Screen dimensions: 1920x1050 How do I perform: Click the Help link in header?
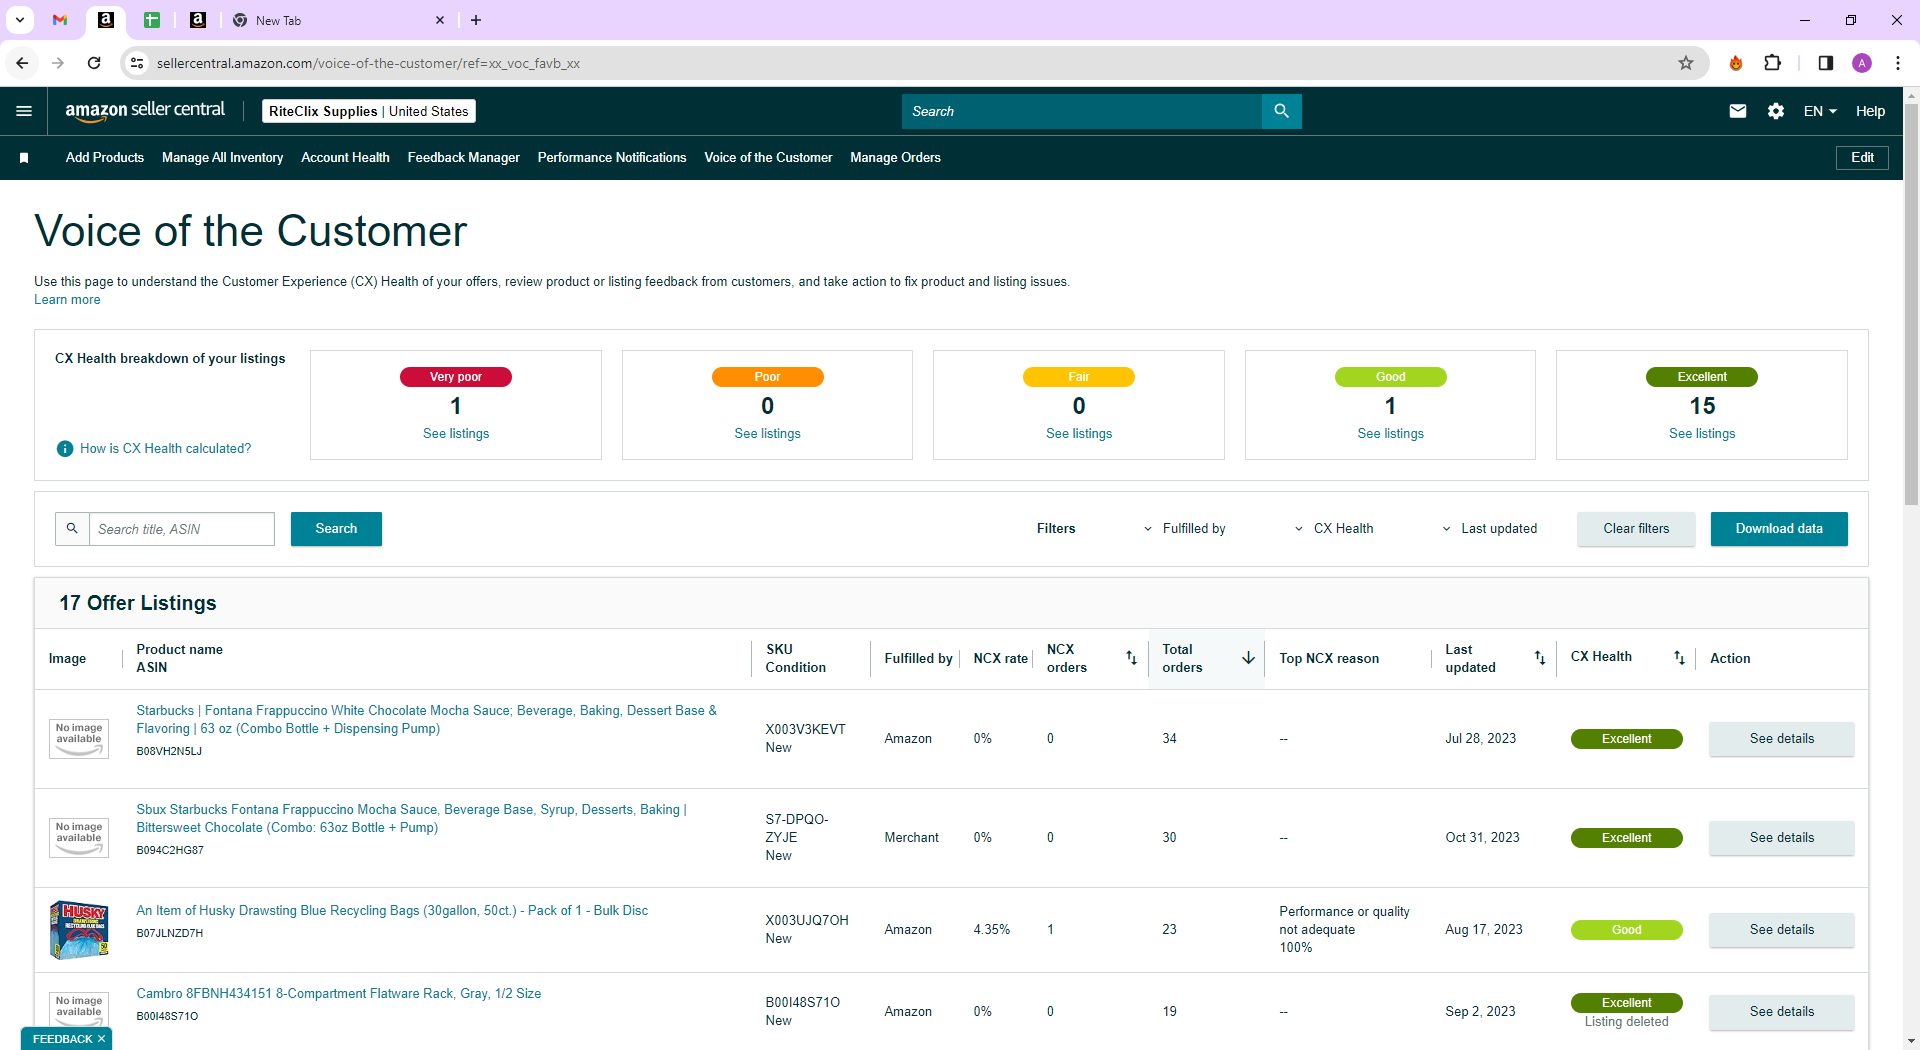[1870, 111]
